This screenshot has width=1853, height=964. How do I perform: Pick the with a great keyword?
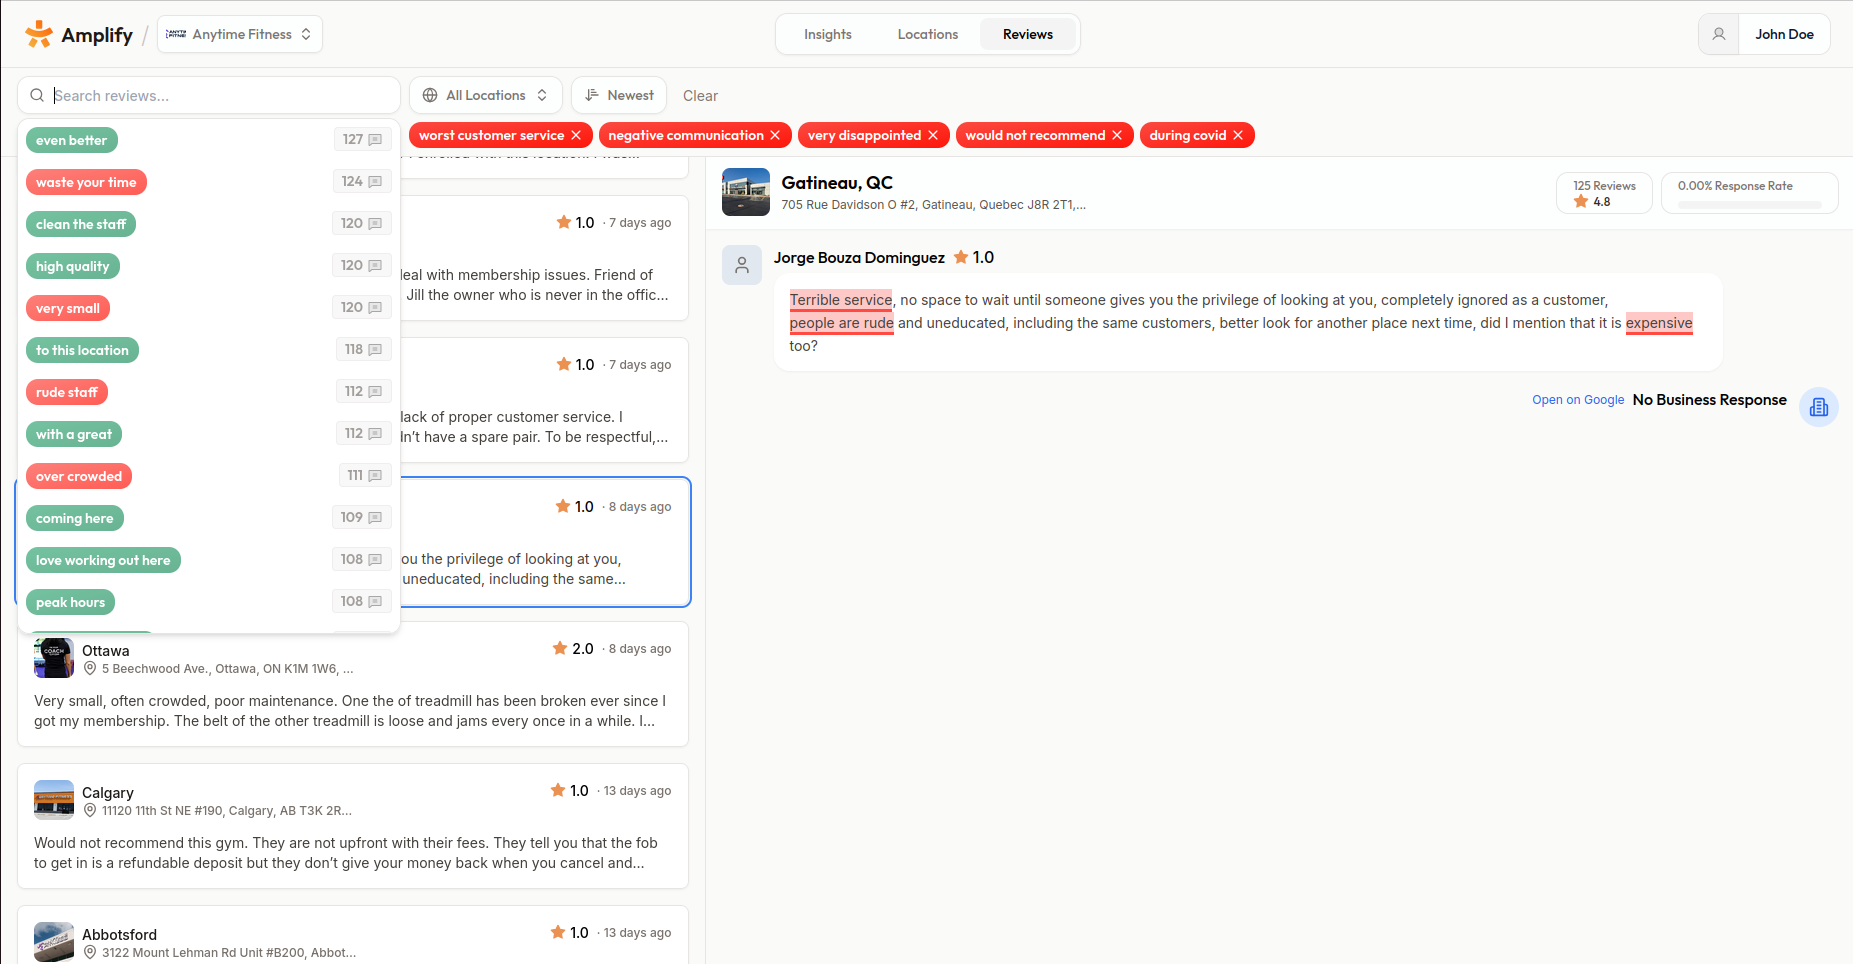pyautogui.click(x=74, y=434)
